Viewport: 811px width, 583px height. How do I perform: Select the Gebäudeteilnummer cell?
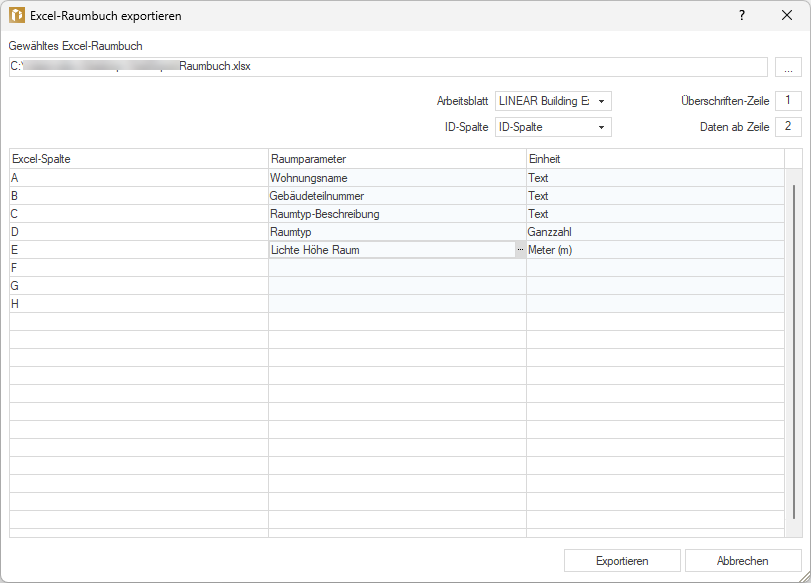coord(397,196)
